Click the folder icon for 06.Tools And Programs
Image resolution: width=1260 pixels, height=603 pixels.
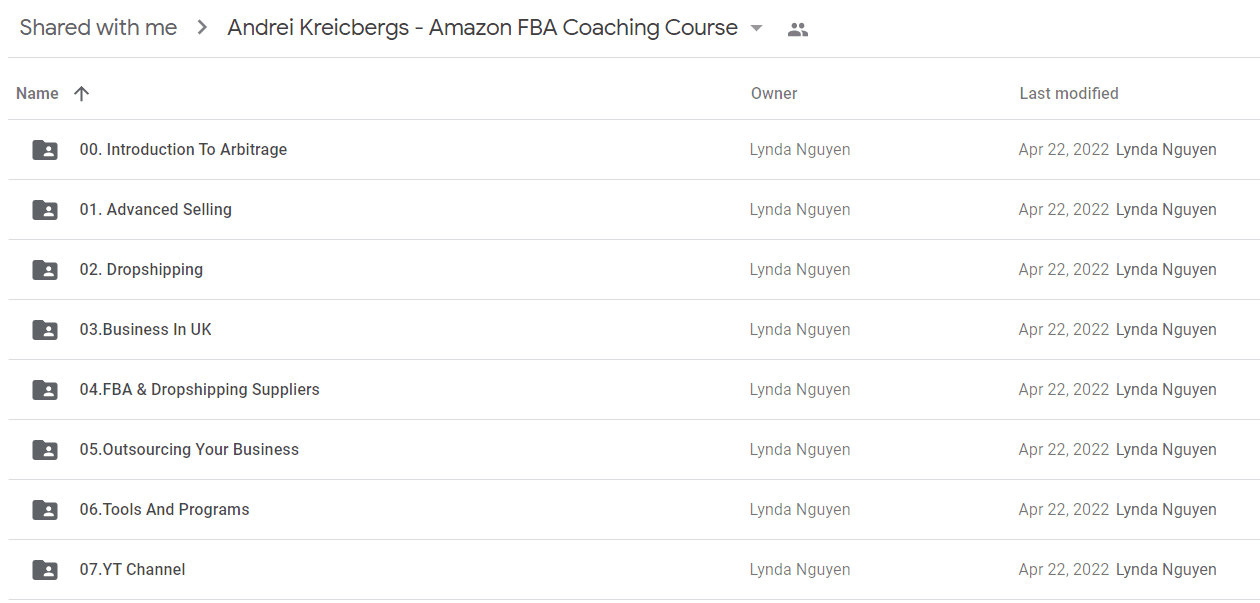(45, 510)
